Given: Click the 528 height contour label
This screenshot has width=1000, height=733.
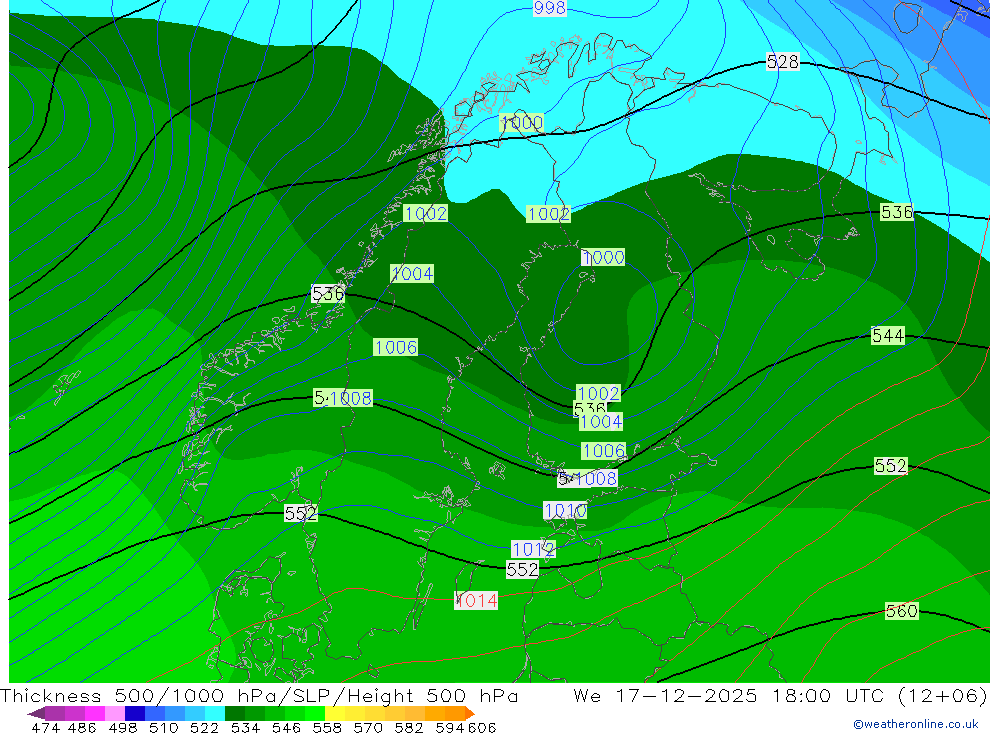Looking at the screenshot, I should pos(783,62).
